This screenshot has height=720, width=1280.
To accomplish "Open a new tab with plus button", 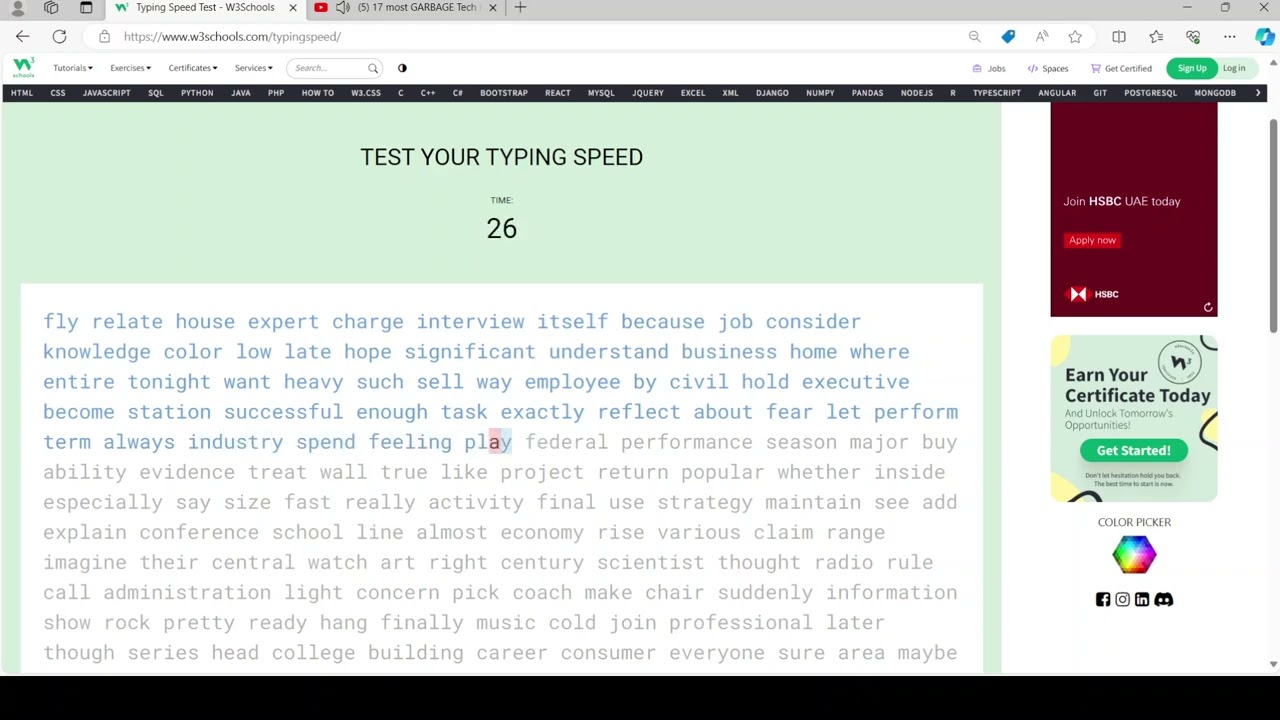I will pos(520,8).
